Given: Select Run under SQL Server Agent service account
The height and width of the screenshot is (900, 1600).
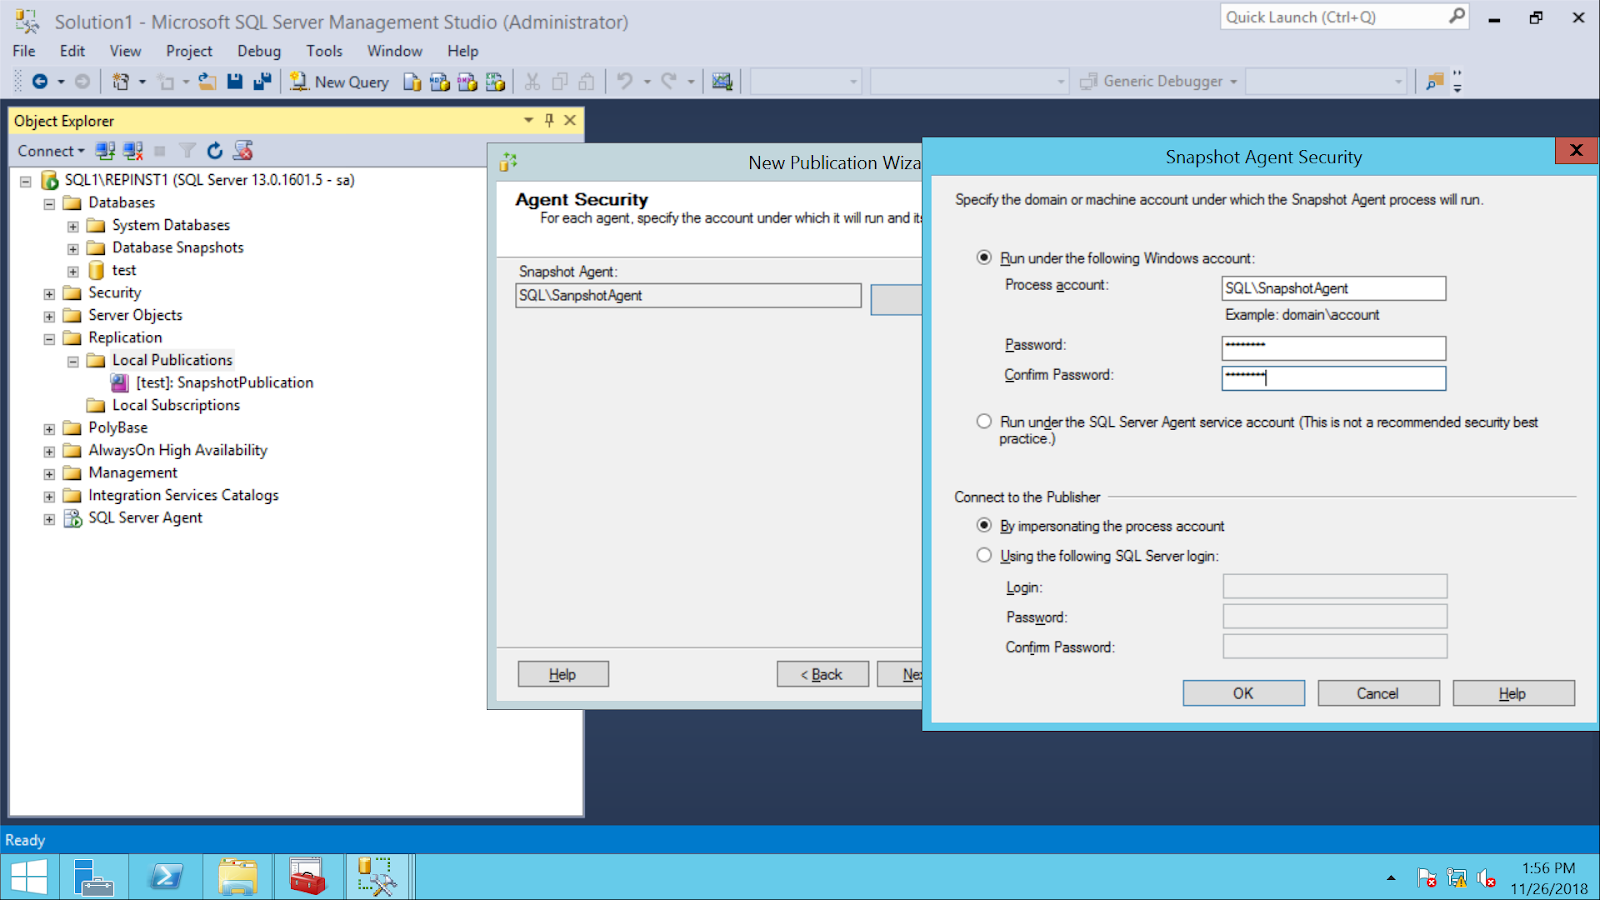Looking at the screenshot, I should (x=984, y=422).
